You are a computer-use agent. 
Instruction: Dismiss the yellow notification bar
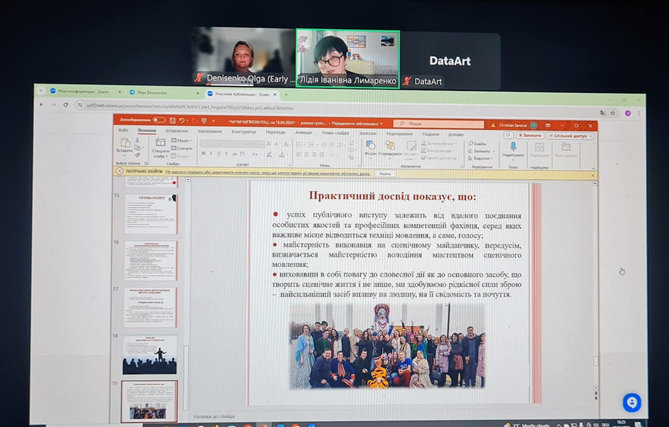[x=592, y=175]
